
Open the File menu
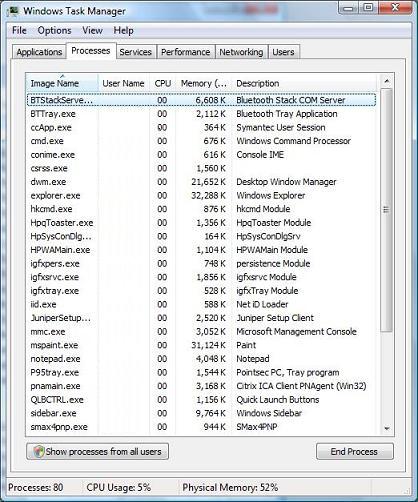point(19,30)
